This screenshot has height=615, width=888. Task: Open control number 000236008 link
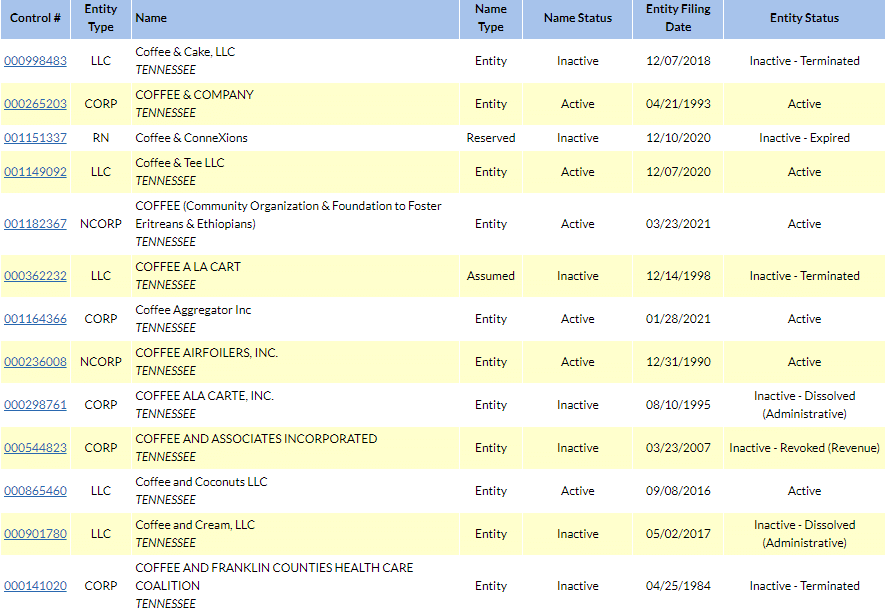pos(35,362)
